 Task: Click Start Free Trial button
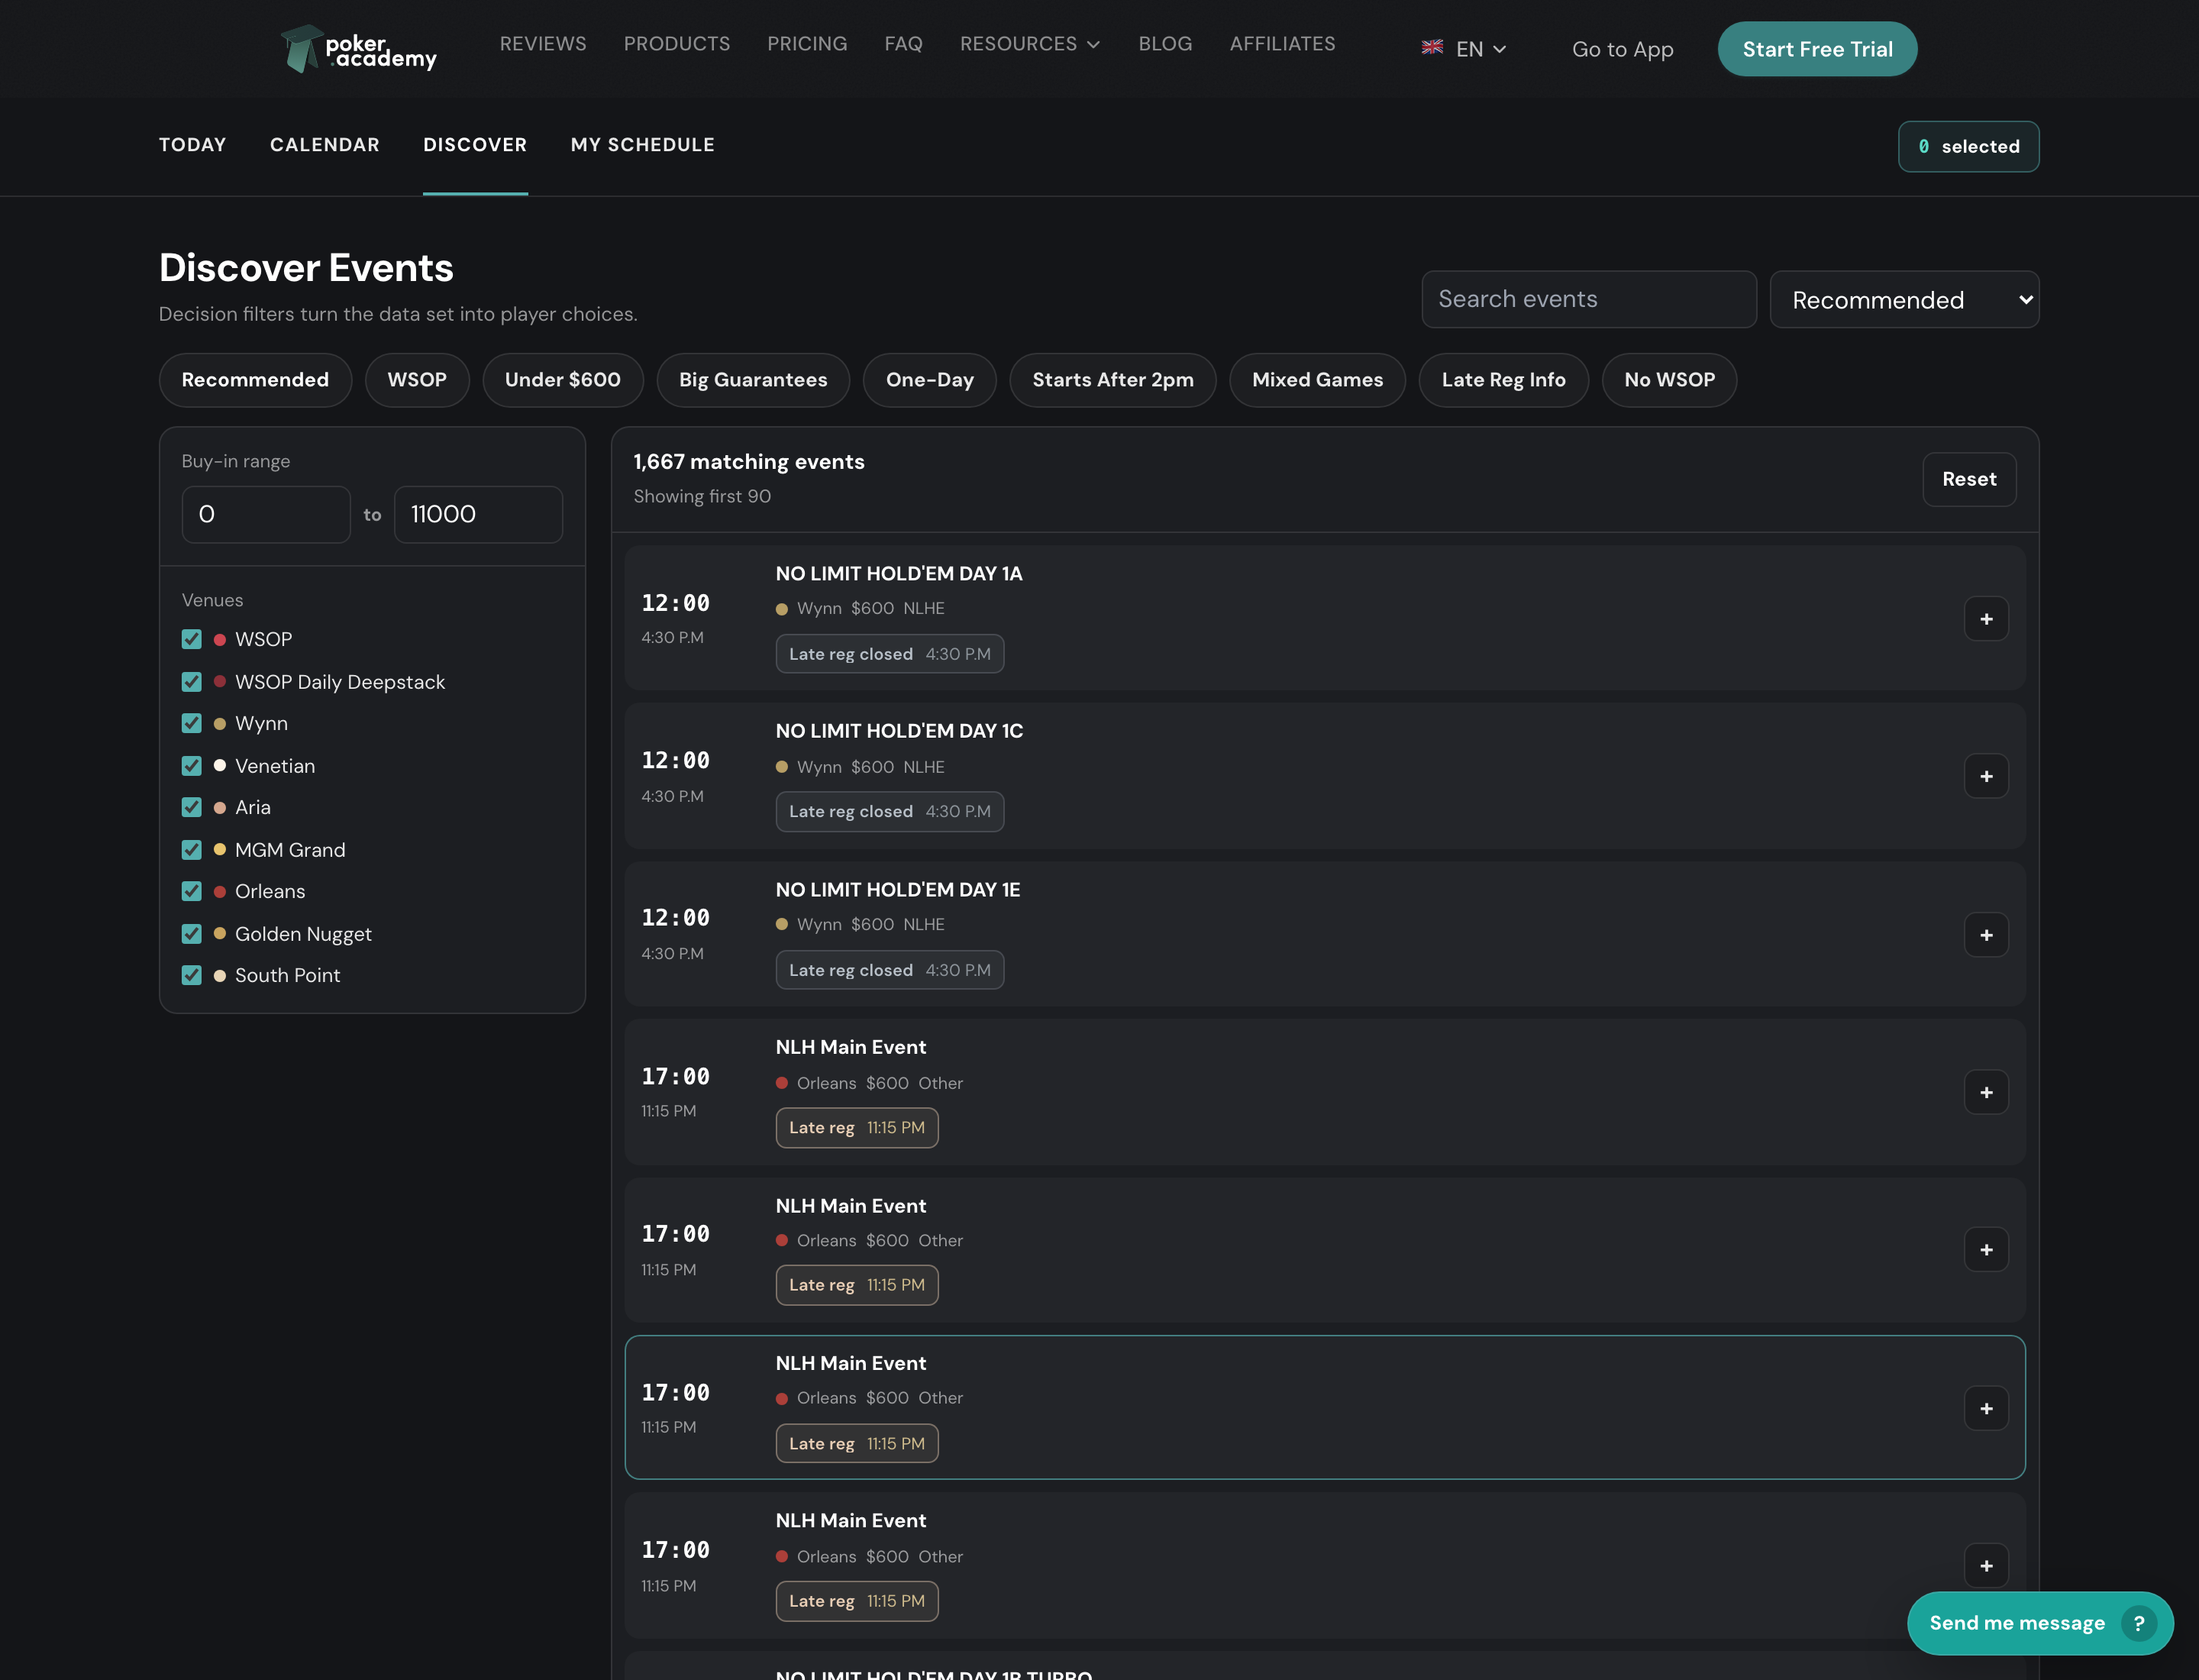[1817, 49]
